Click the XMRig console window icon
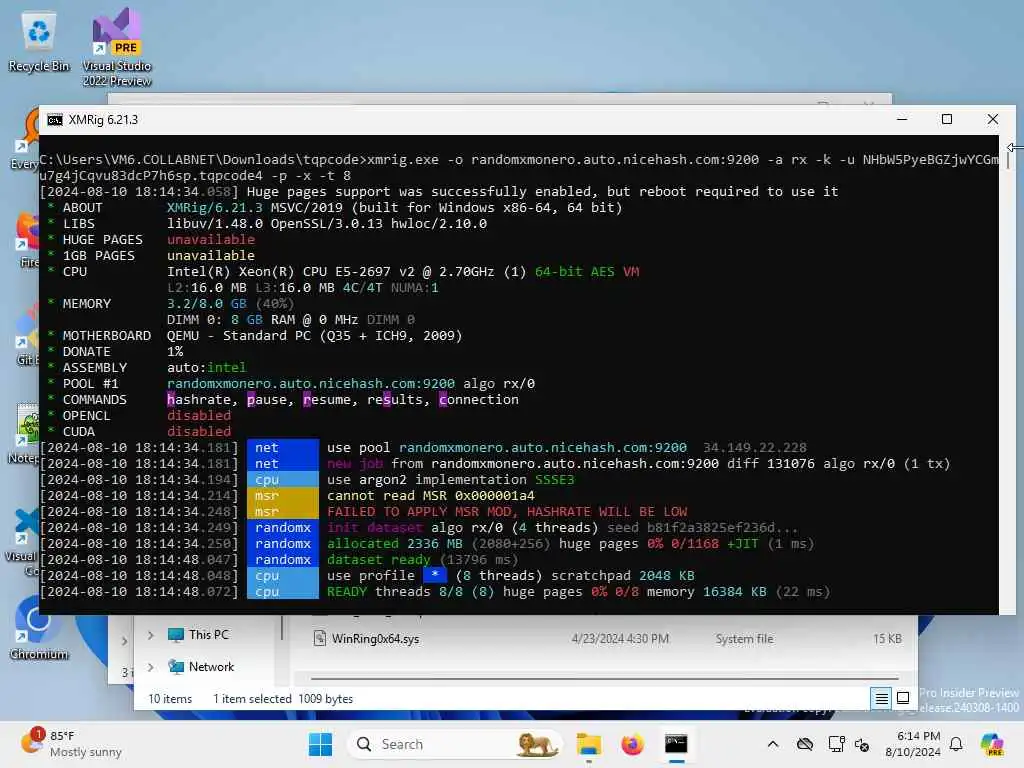Screen dimensions: 1024x768 (55, 120)
